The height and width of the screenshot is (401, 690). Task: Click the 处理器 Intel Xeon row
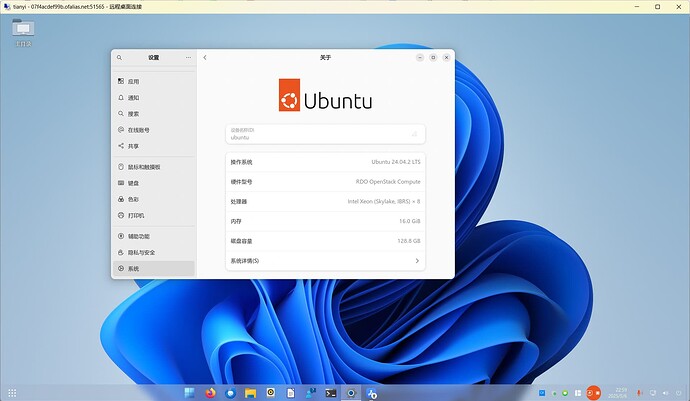[325, 201]
